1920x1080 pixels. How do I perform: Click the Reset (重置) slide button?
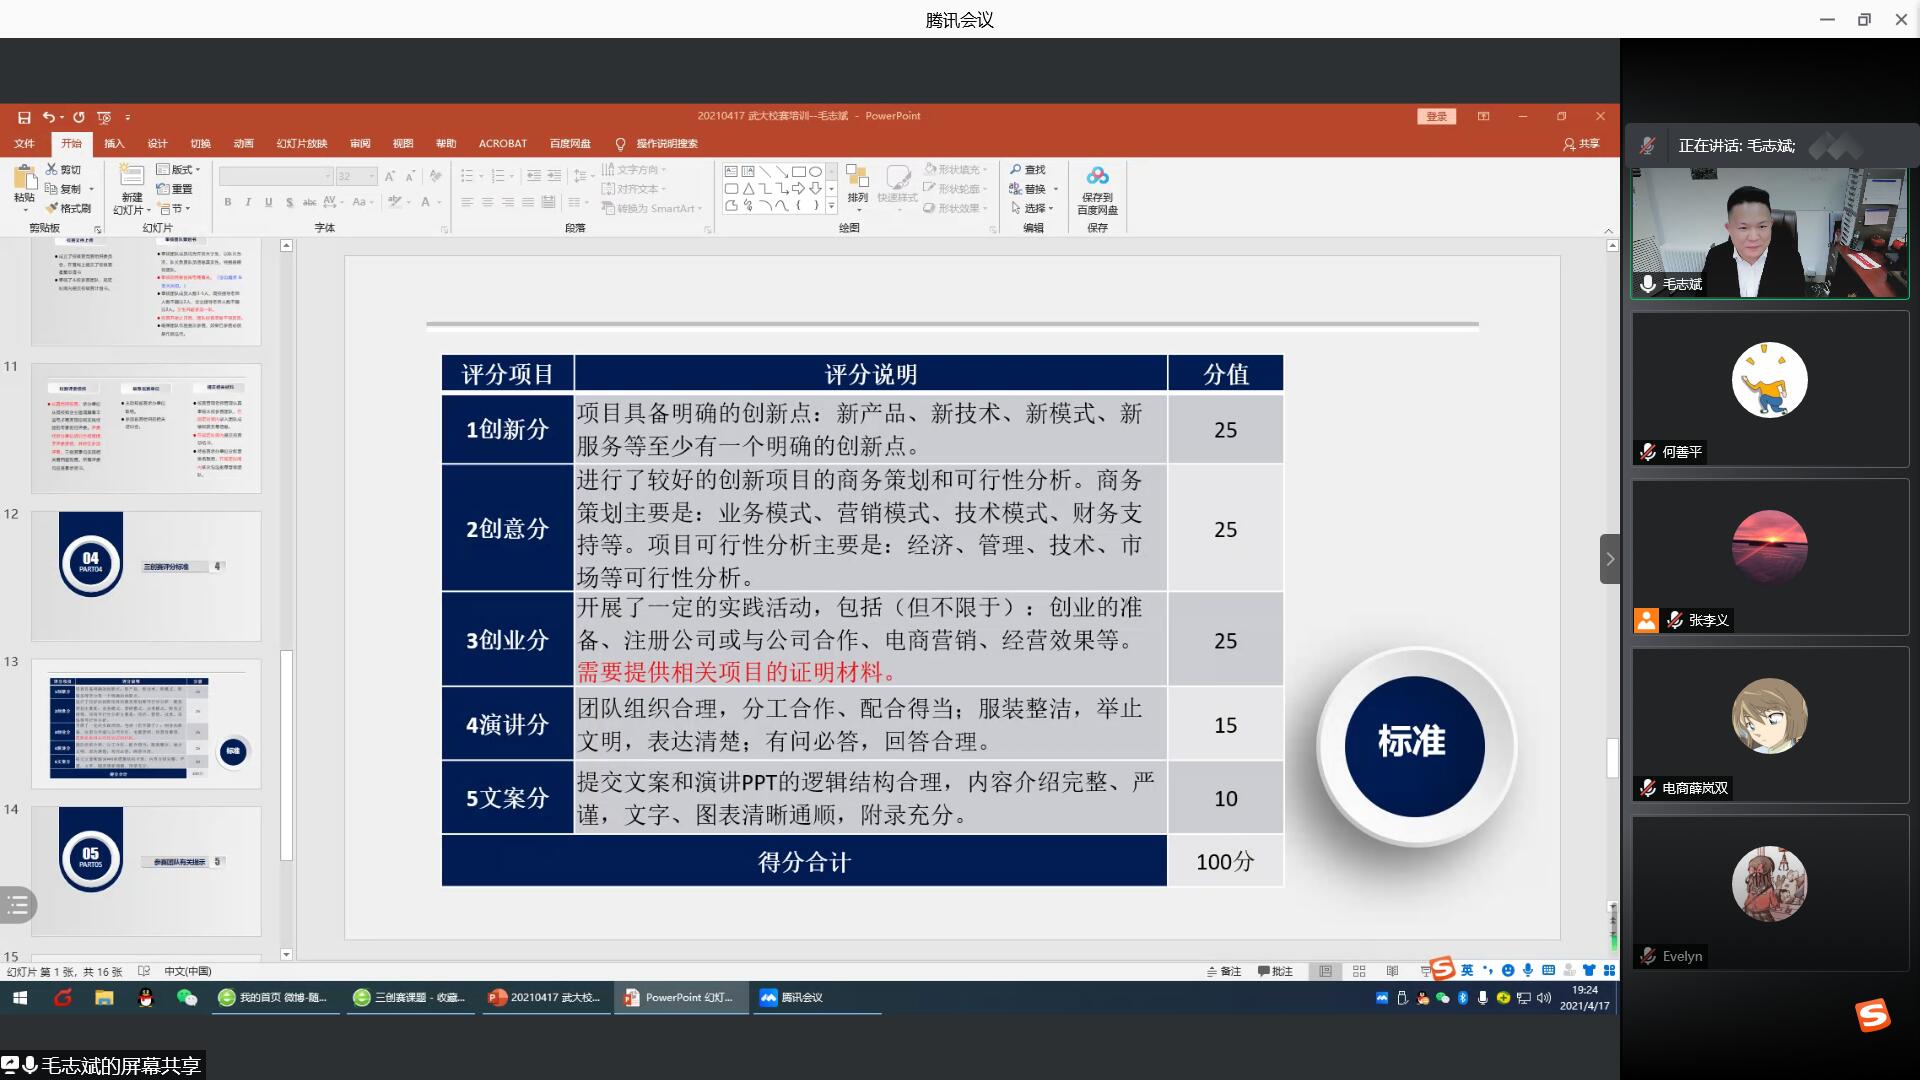[x=174, y=189]
